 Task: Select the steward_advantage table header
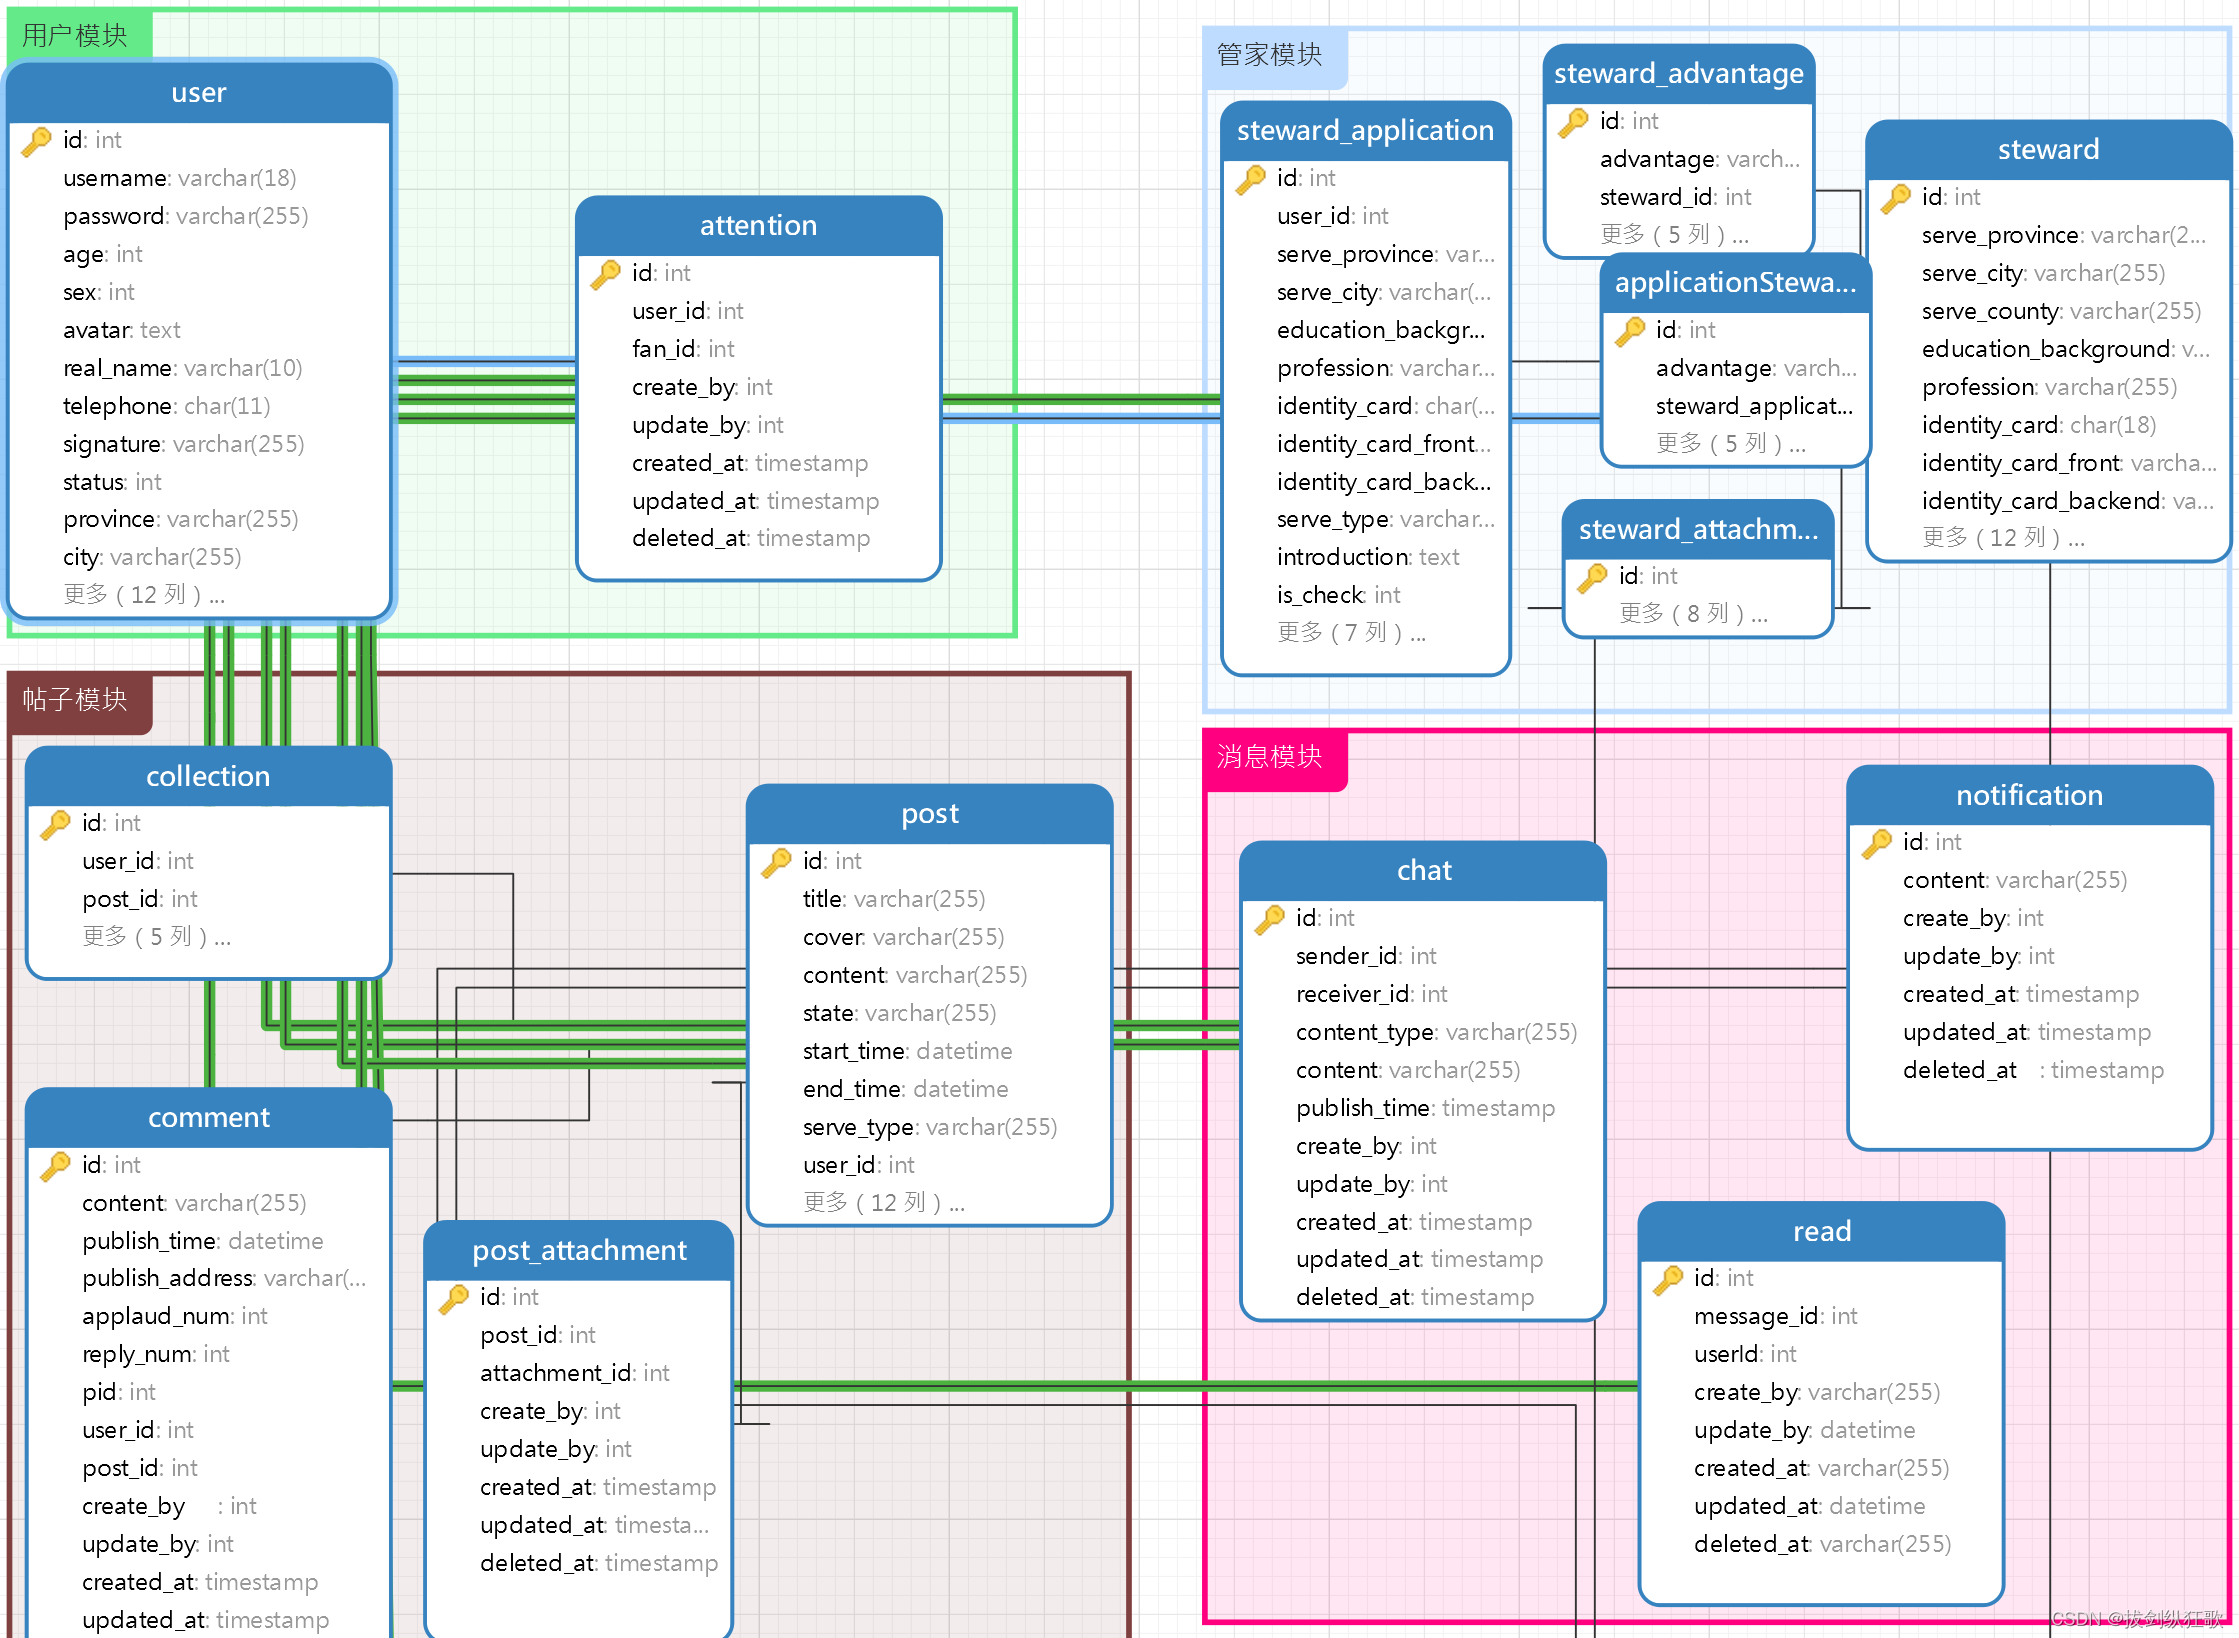1679,74
